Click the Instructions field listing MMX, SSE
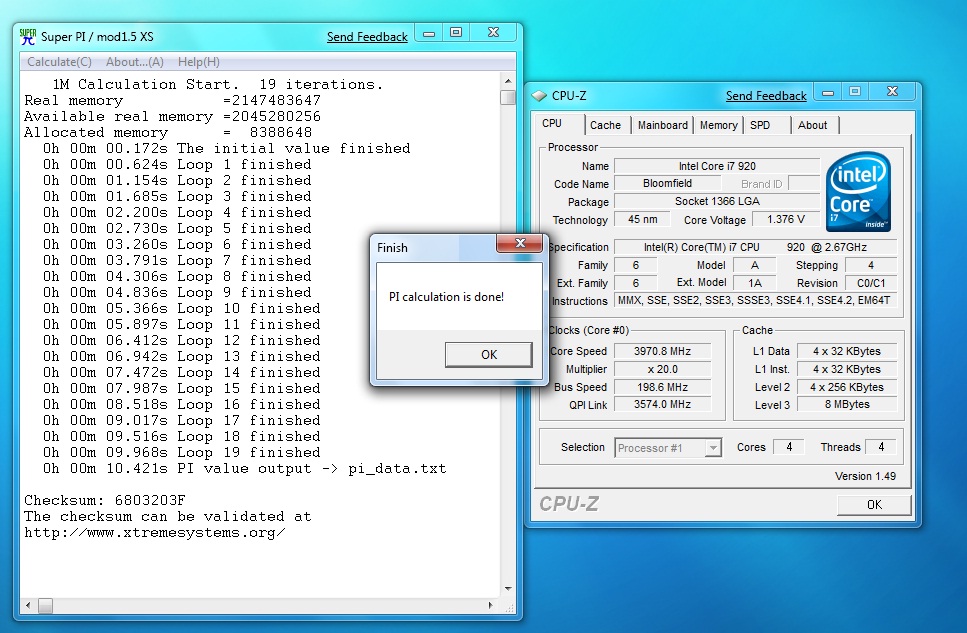 pyautogui.click(x=755, y=300)
